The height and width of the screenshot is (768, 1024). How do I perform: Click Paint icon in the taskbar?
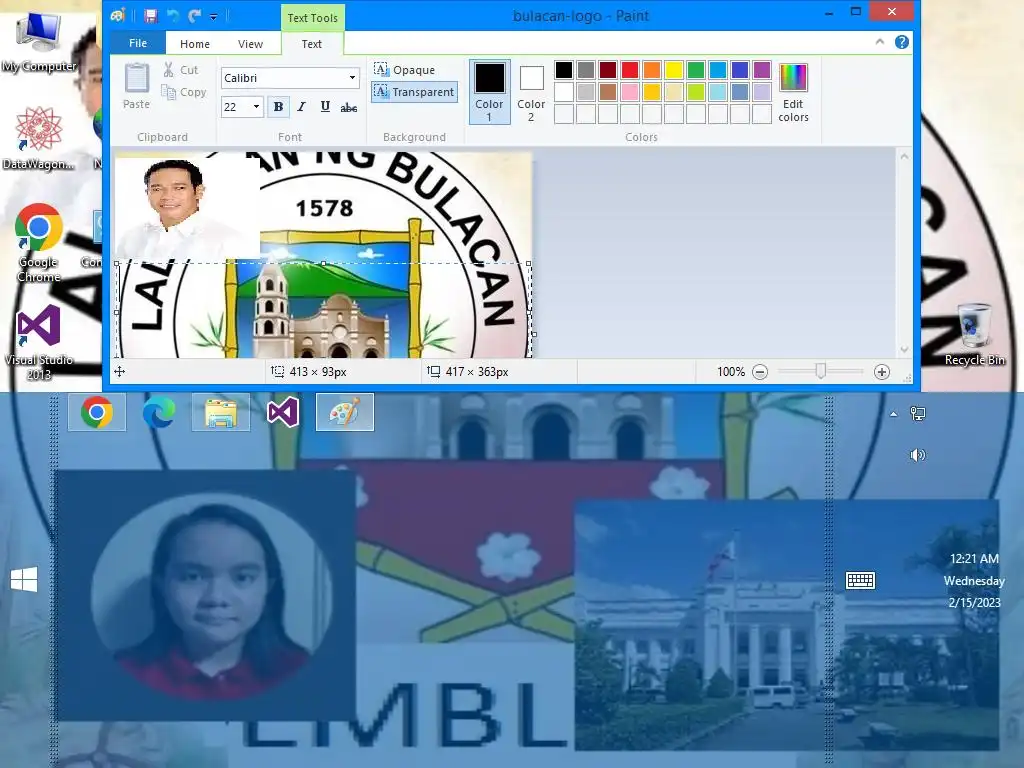[x=345, y=412]
